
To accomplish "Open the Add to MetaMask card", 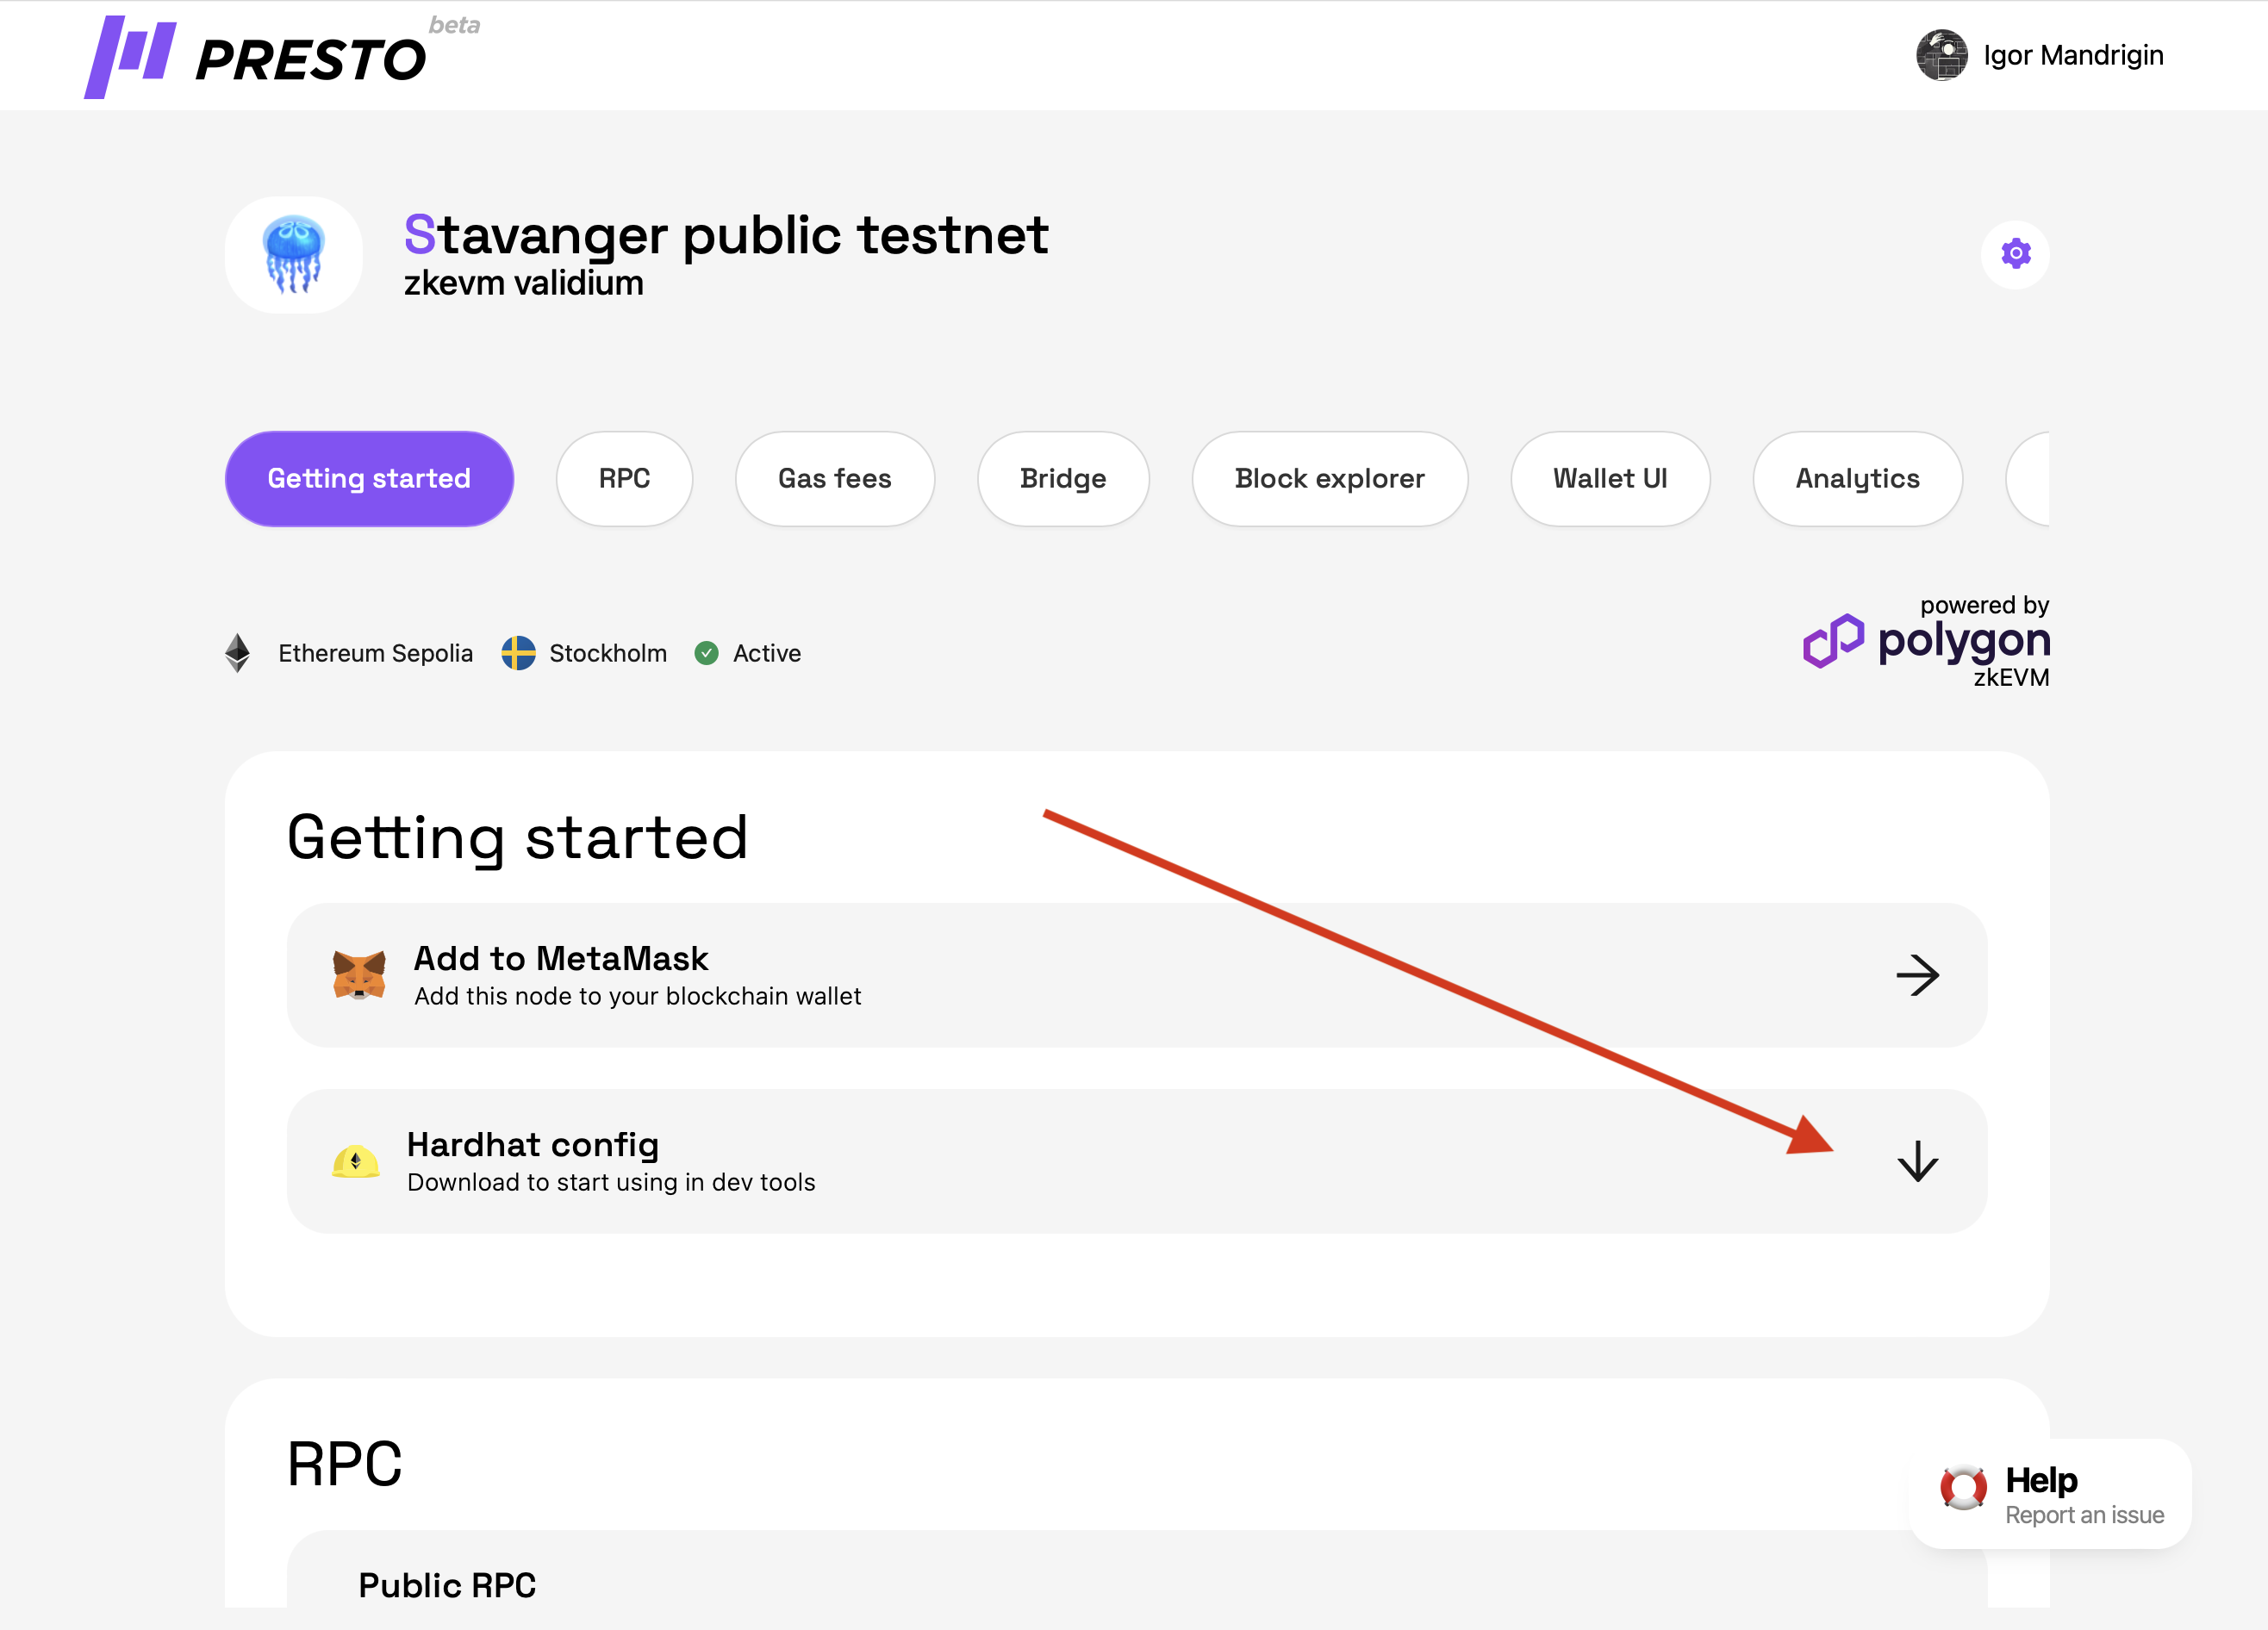I will (1136, 975).
